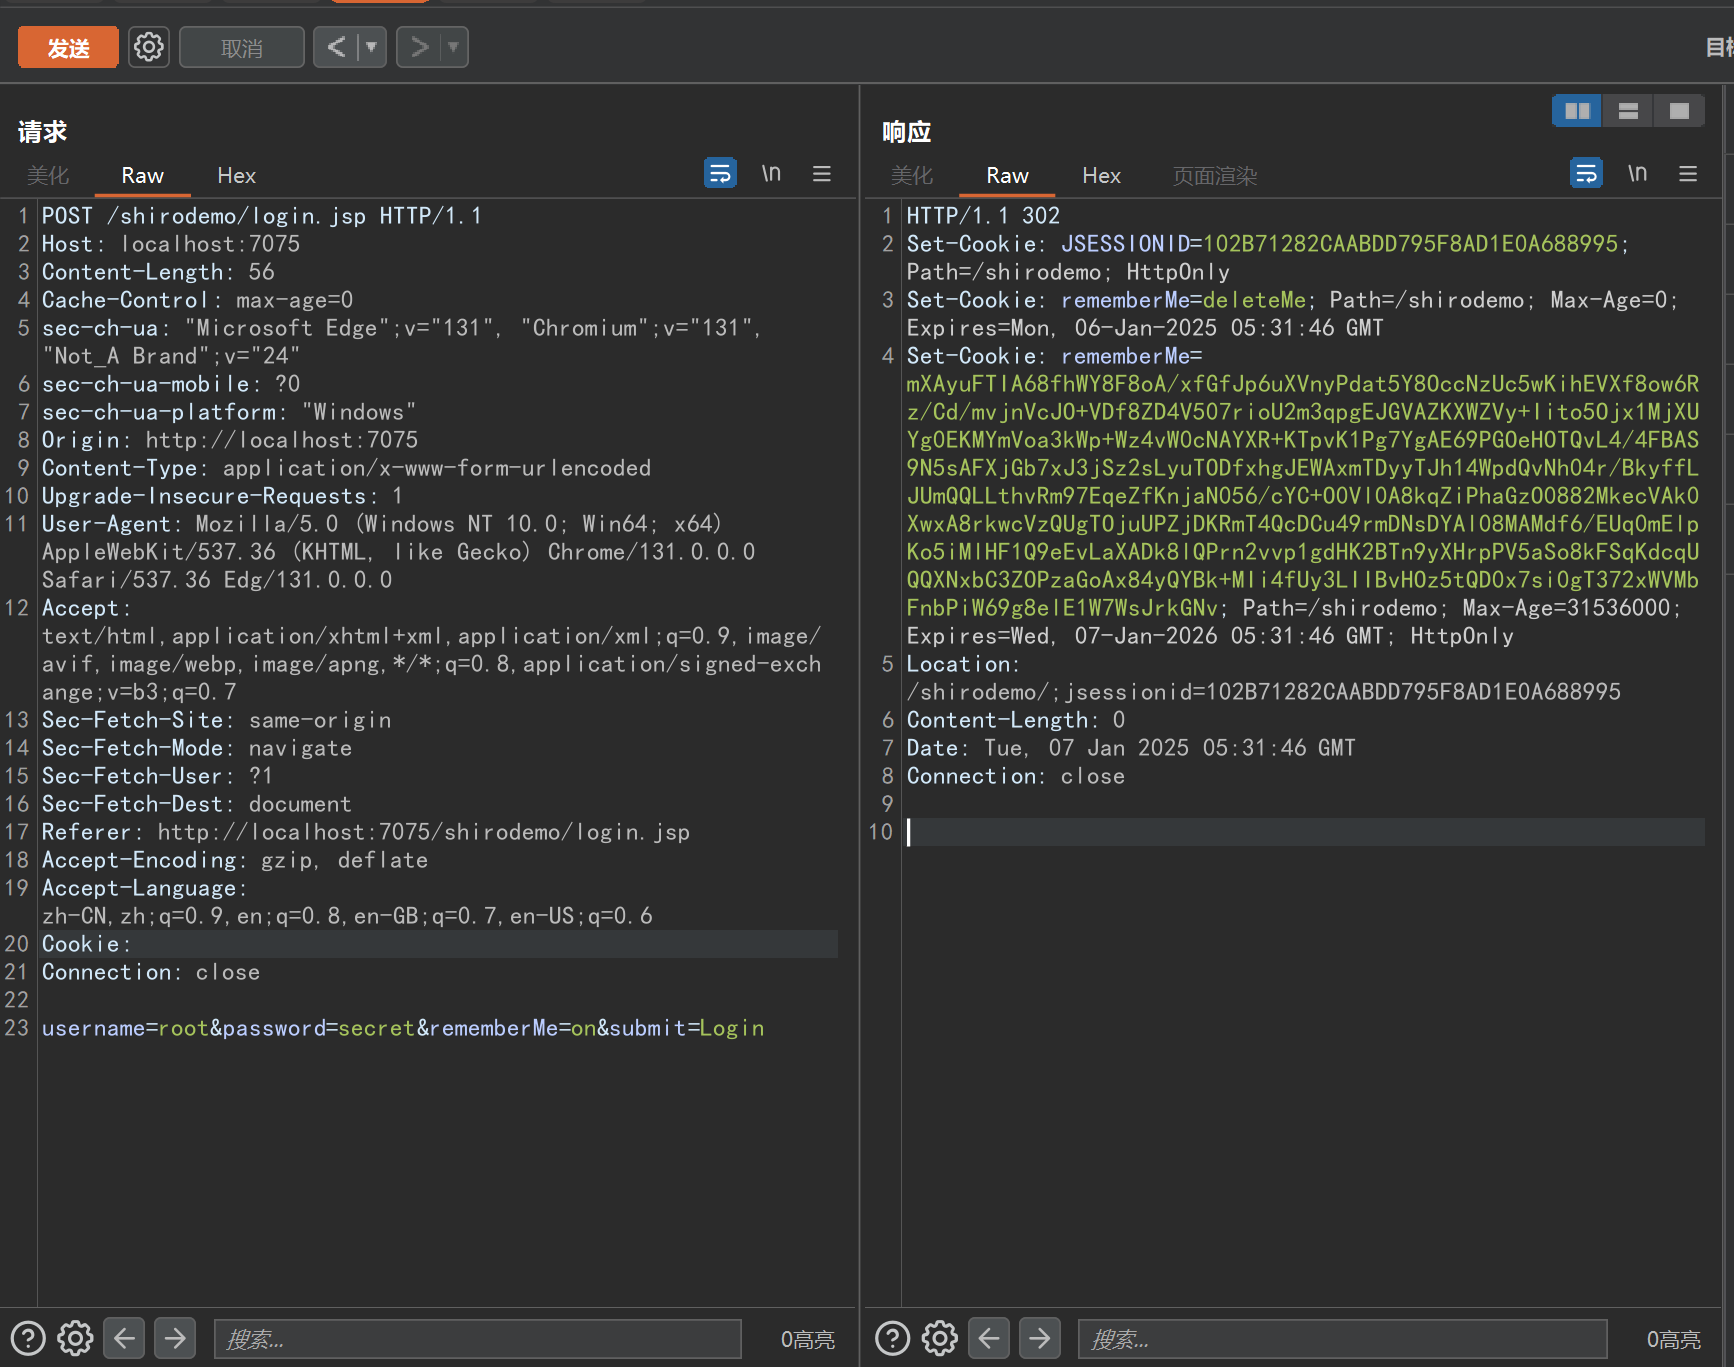
Task: Click the request line POST /shirodemo/login.jsp
Action: click(262, 216)
